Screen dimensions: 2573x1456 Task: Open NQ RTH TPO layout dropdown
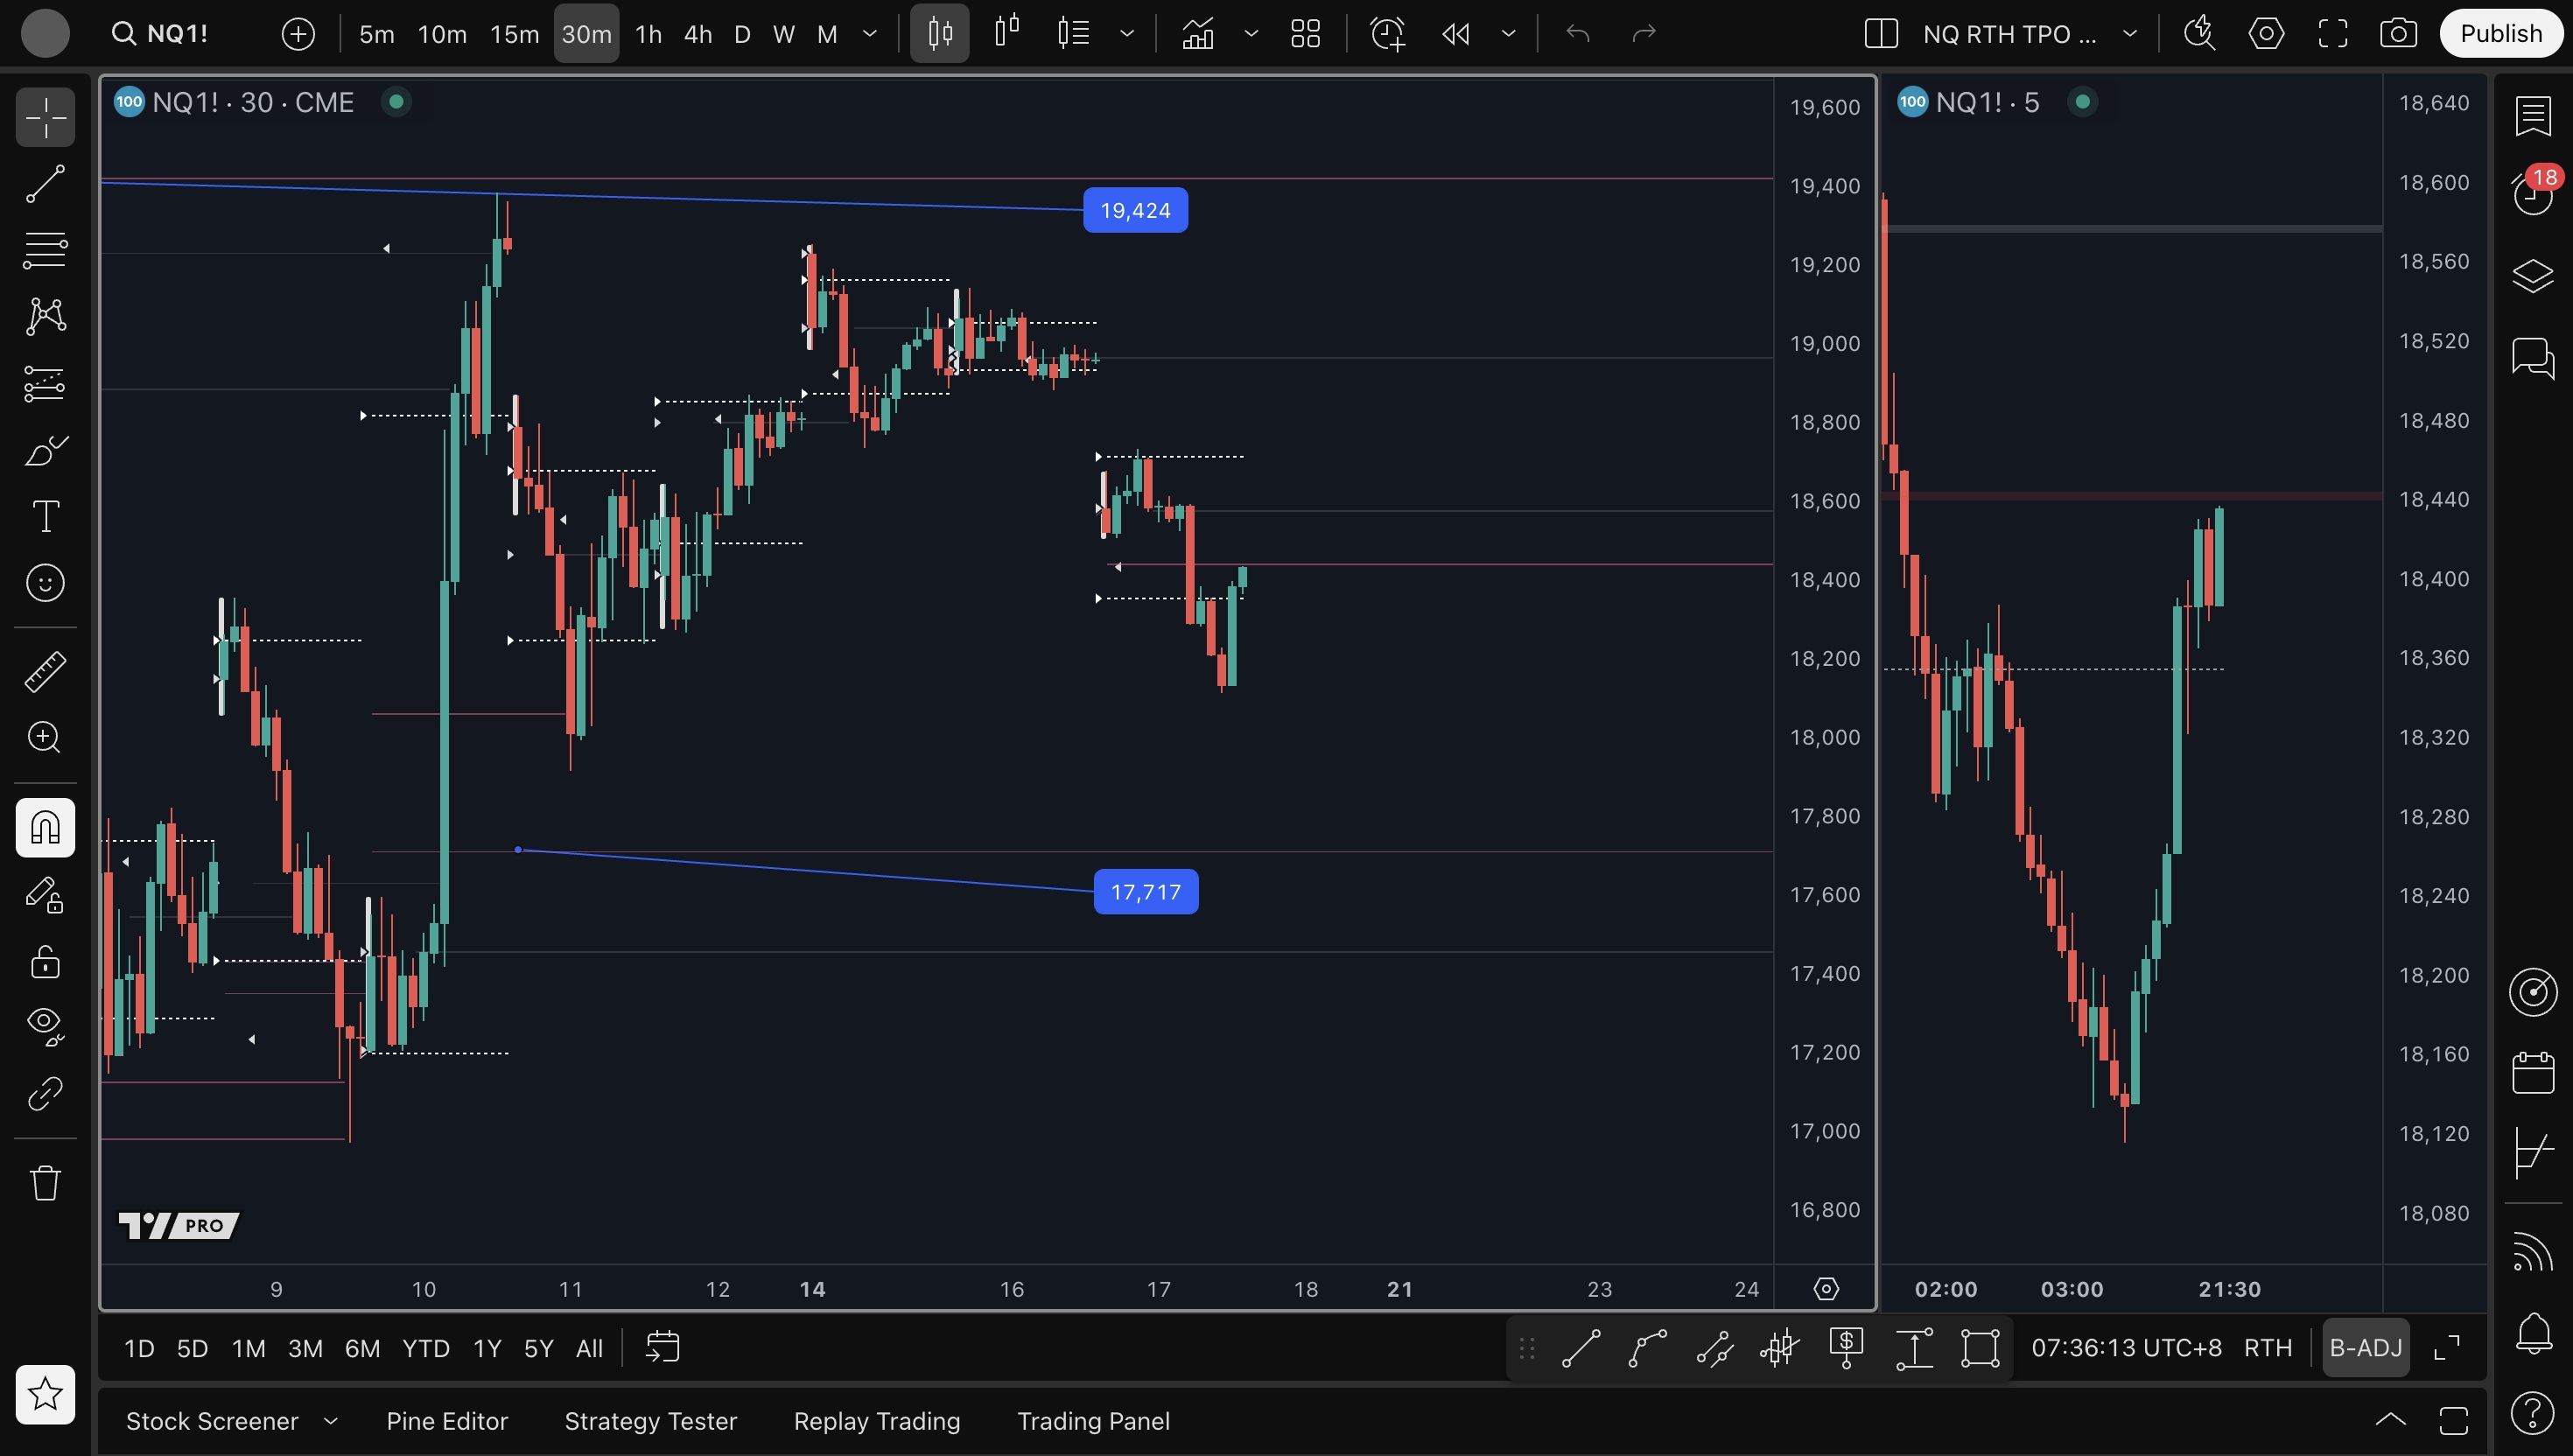click(x=2130, y=34)
